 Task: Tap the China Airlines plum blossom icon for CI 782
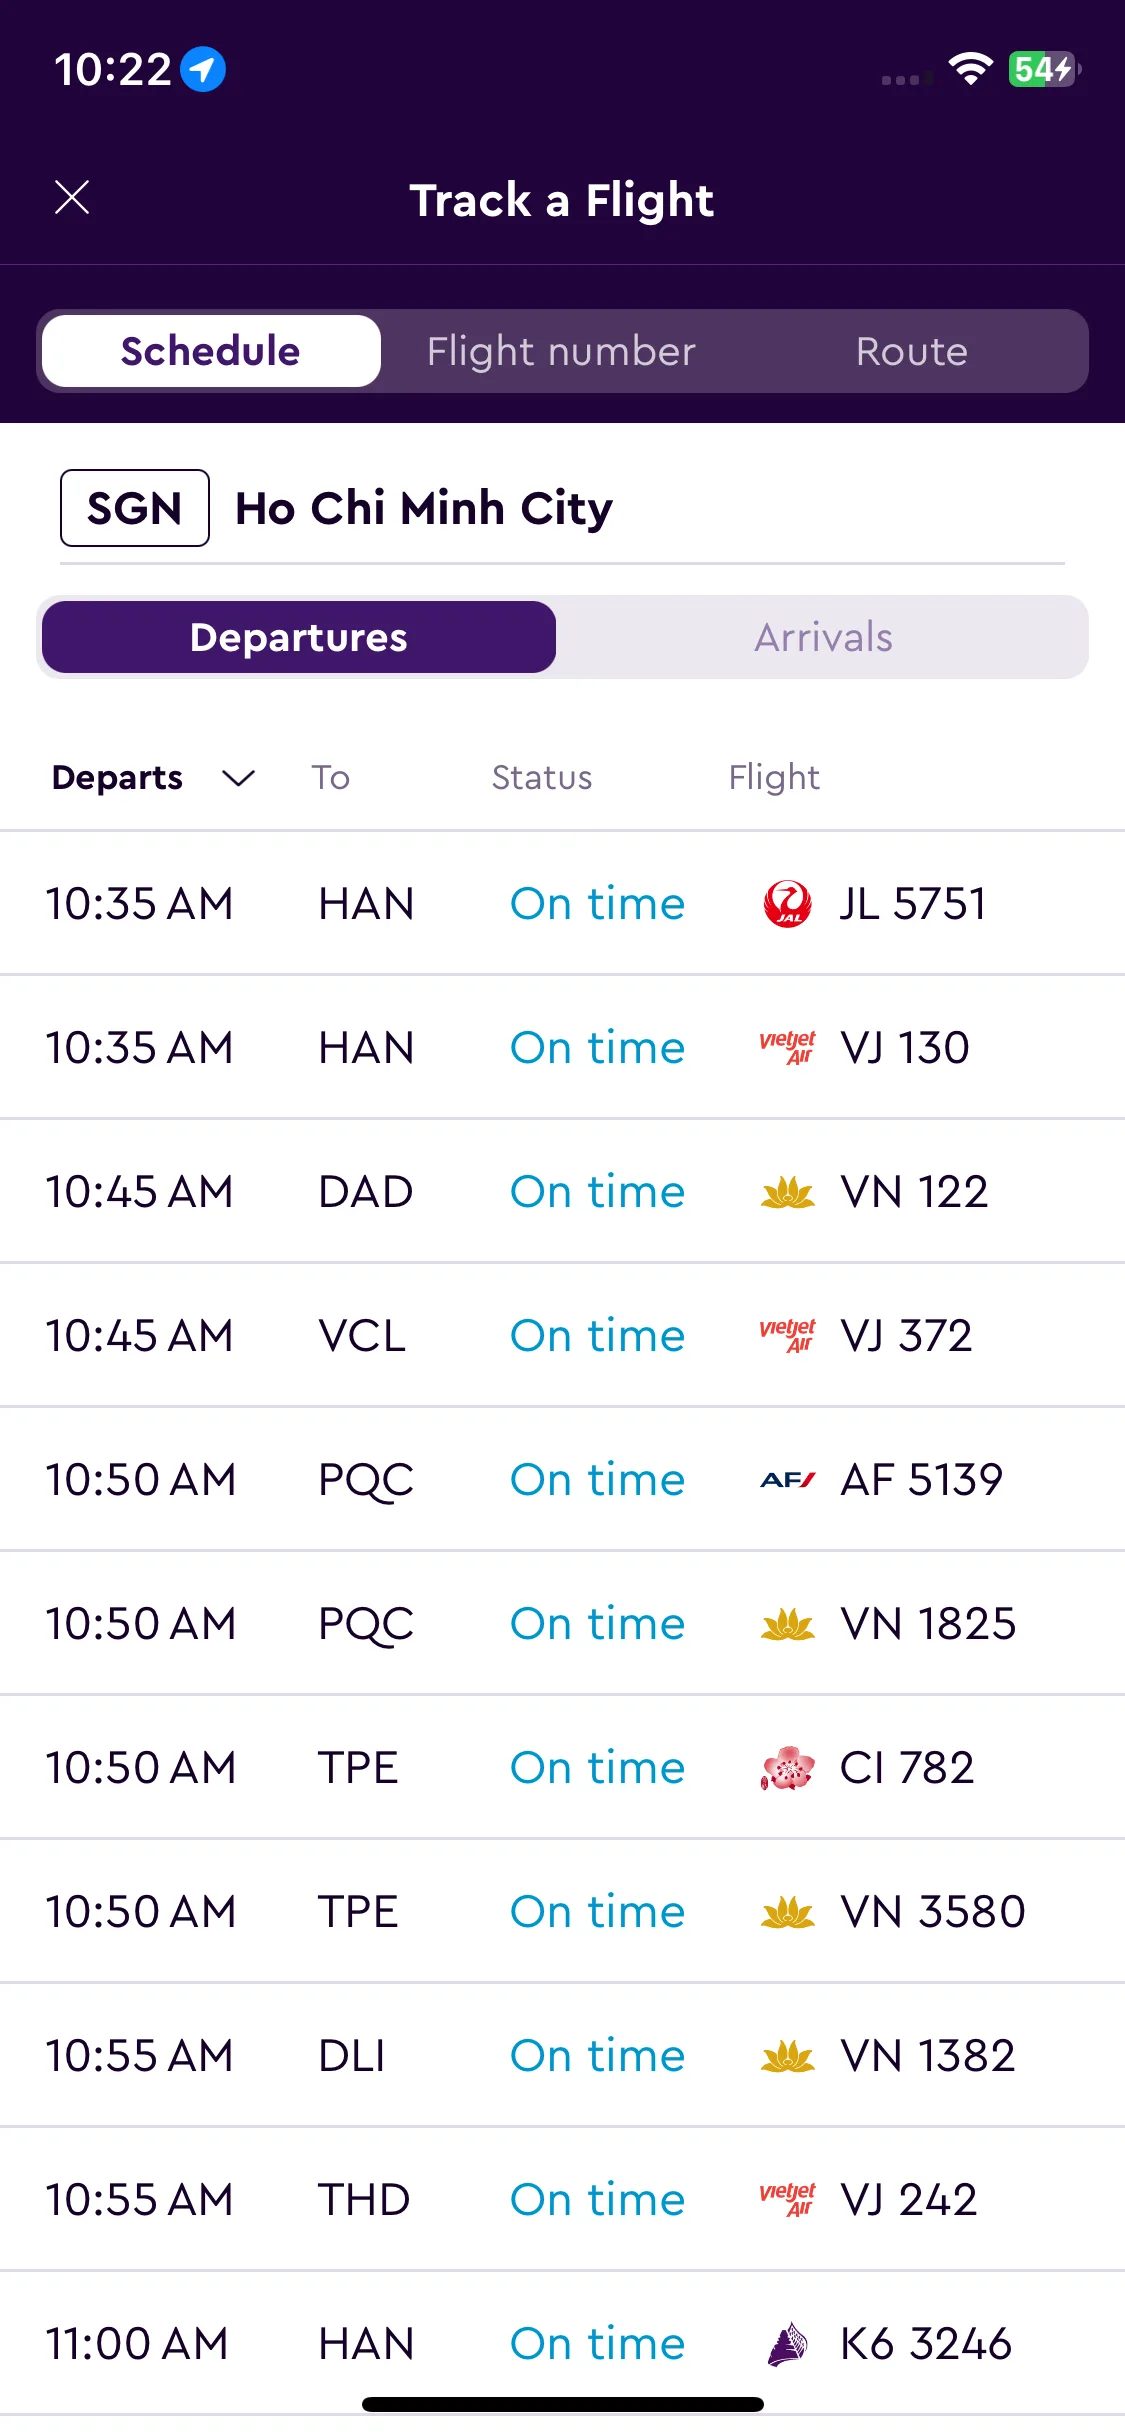tap(788, 1768)
